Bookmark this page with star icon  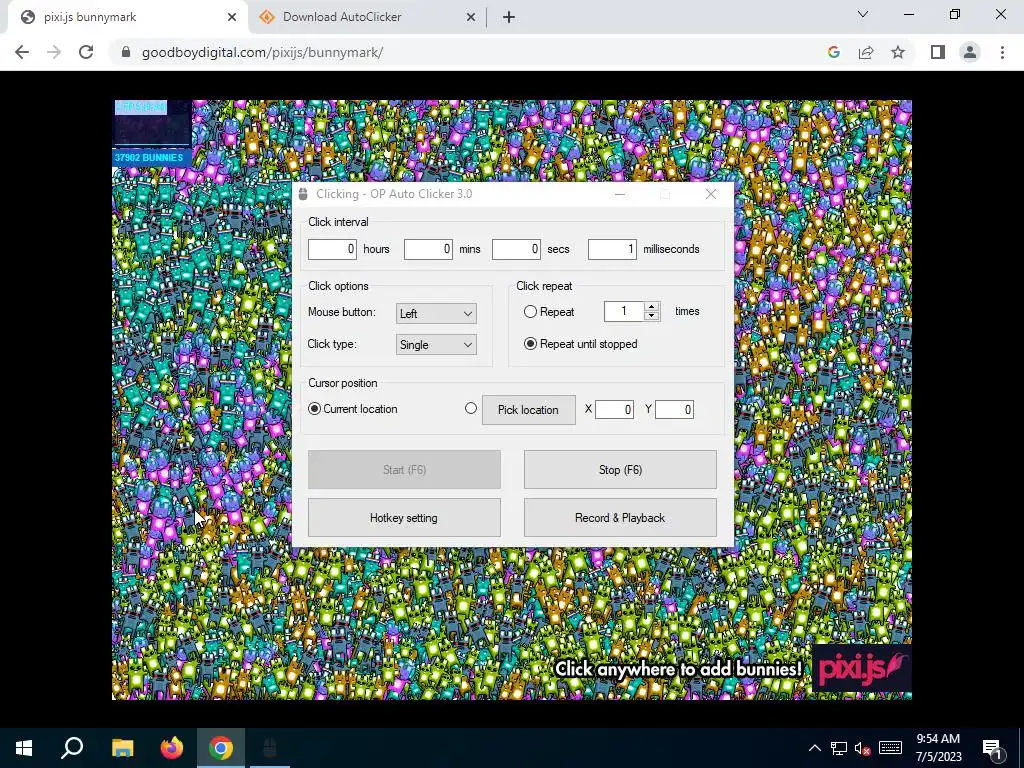[x=898, y=52]
